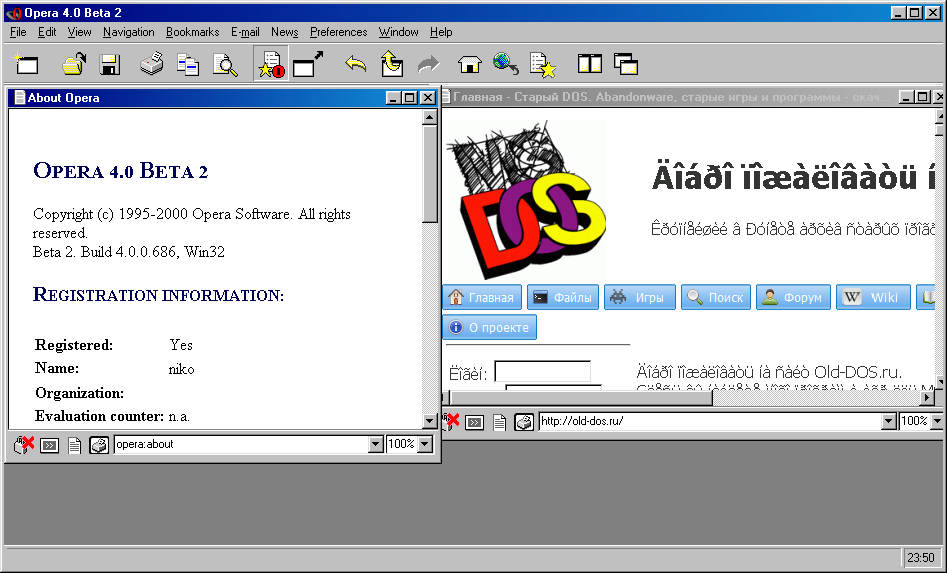Toggle document mode icon in About Opera window

(x=74, y=446)
